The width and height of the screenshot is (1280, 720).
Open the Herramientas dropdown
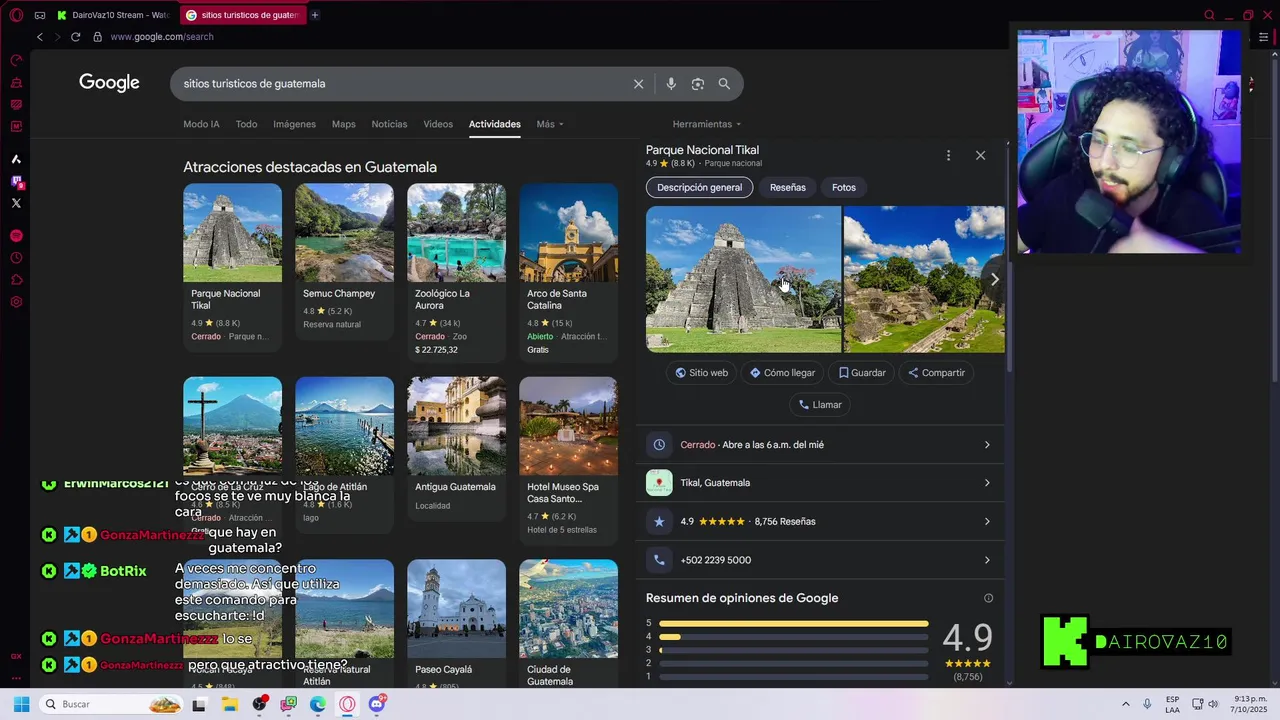[707, 124]
